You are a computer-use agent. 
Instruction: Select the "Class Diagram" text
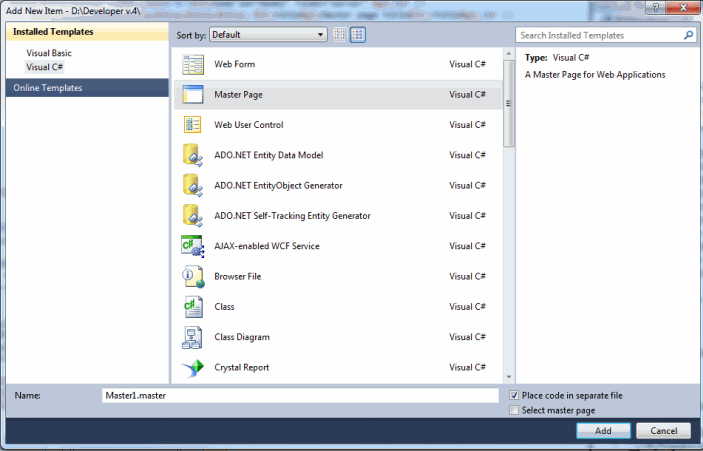[242, 337]
